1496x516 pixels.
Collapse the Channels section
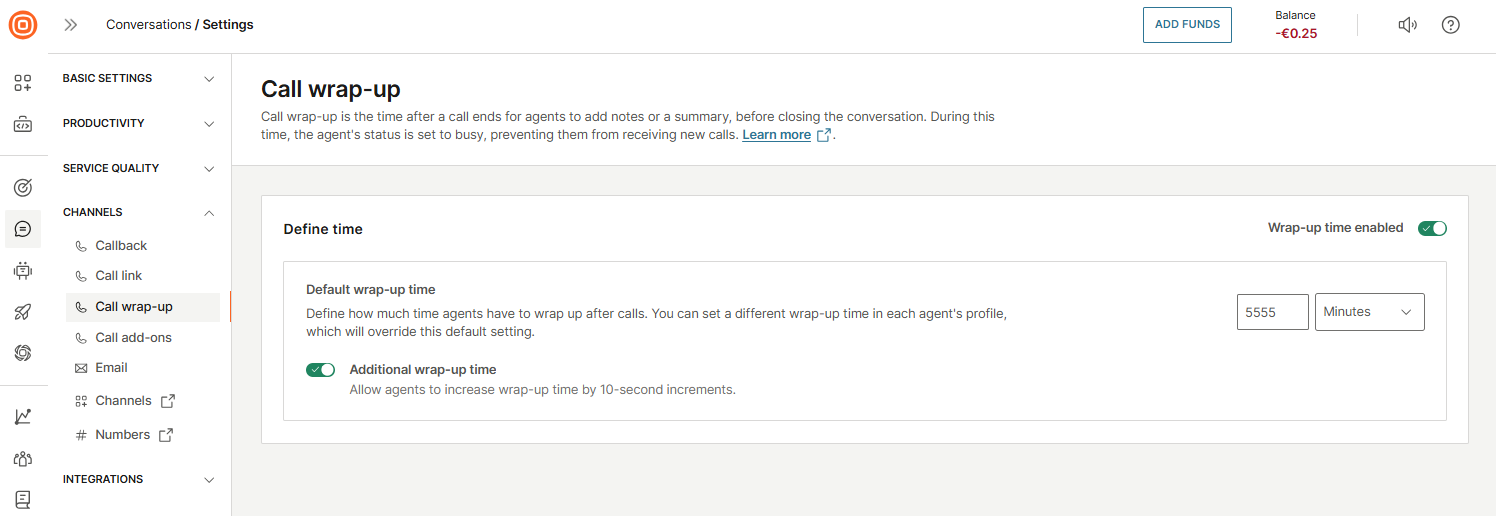[138, 212]
